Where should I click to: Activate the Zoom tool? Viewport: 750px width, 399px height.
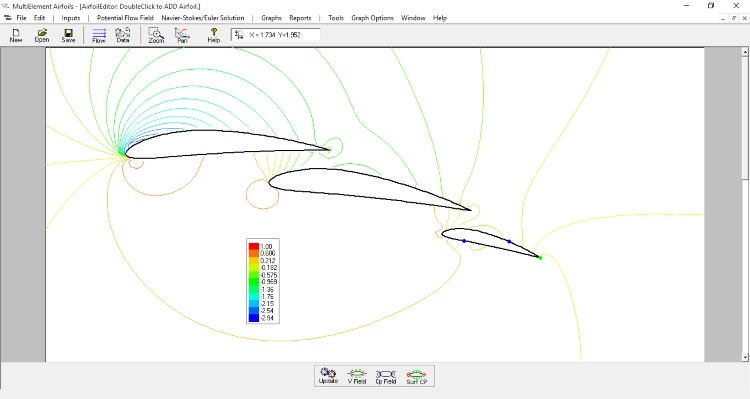point(156,35)
